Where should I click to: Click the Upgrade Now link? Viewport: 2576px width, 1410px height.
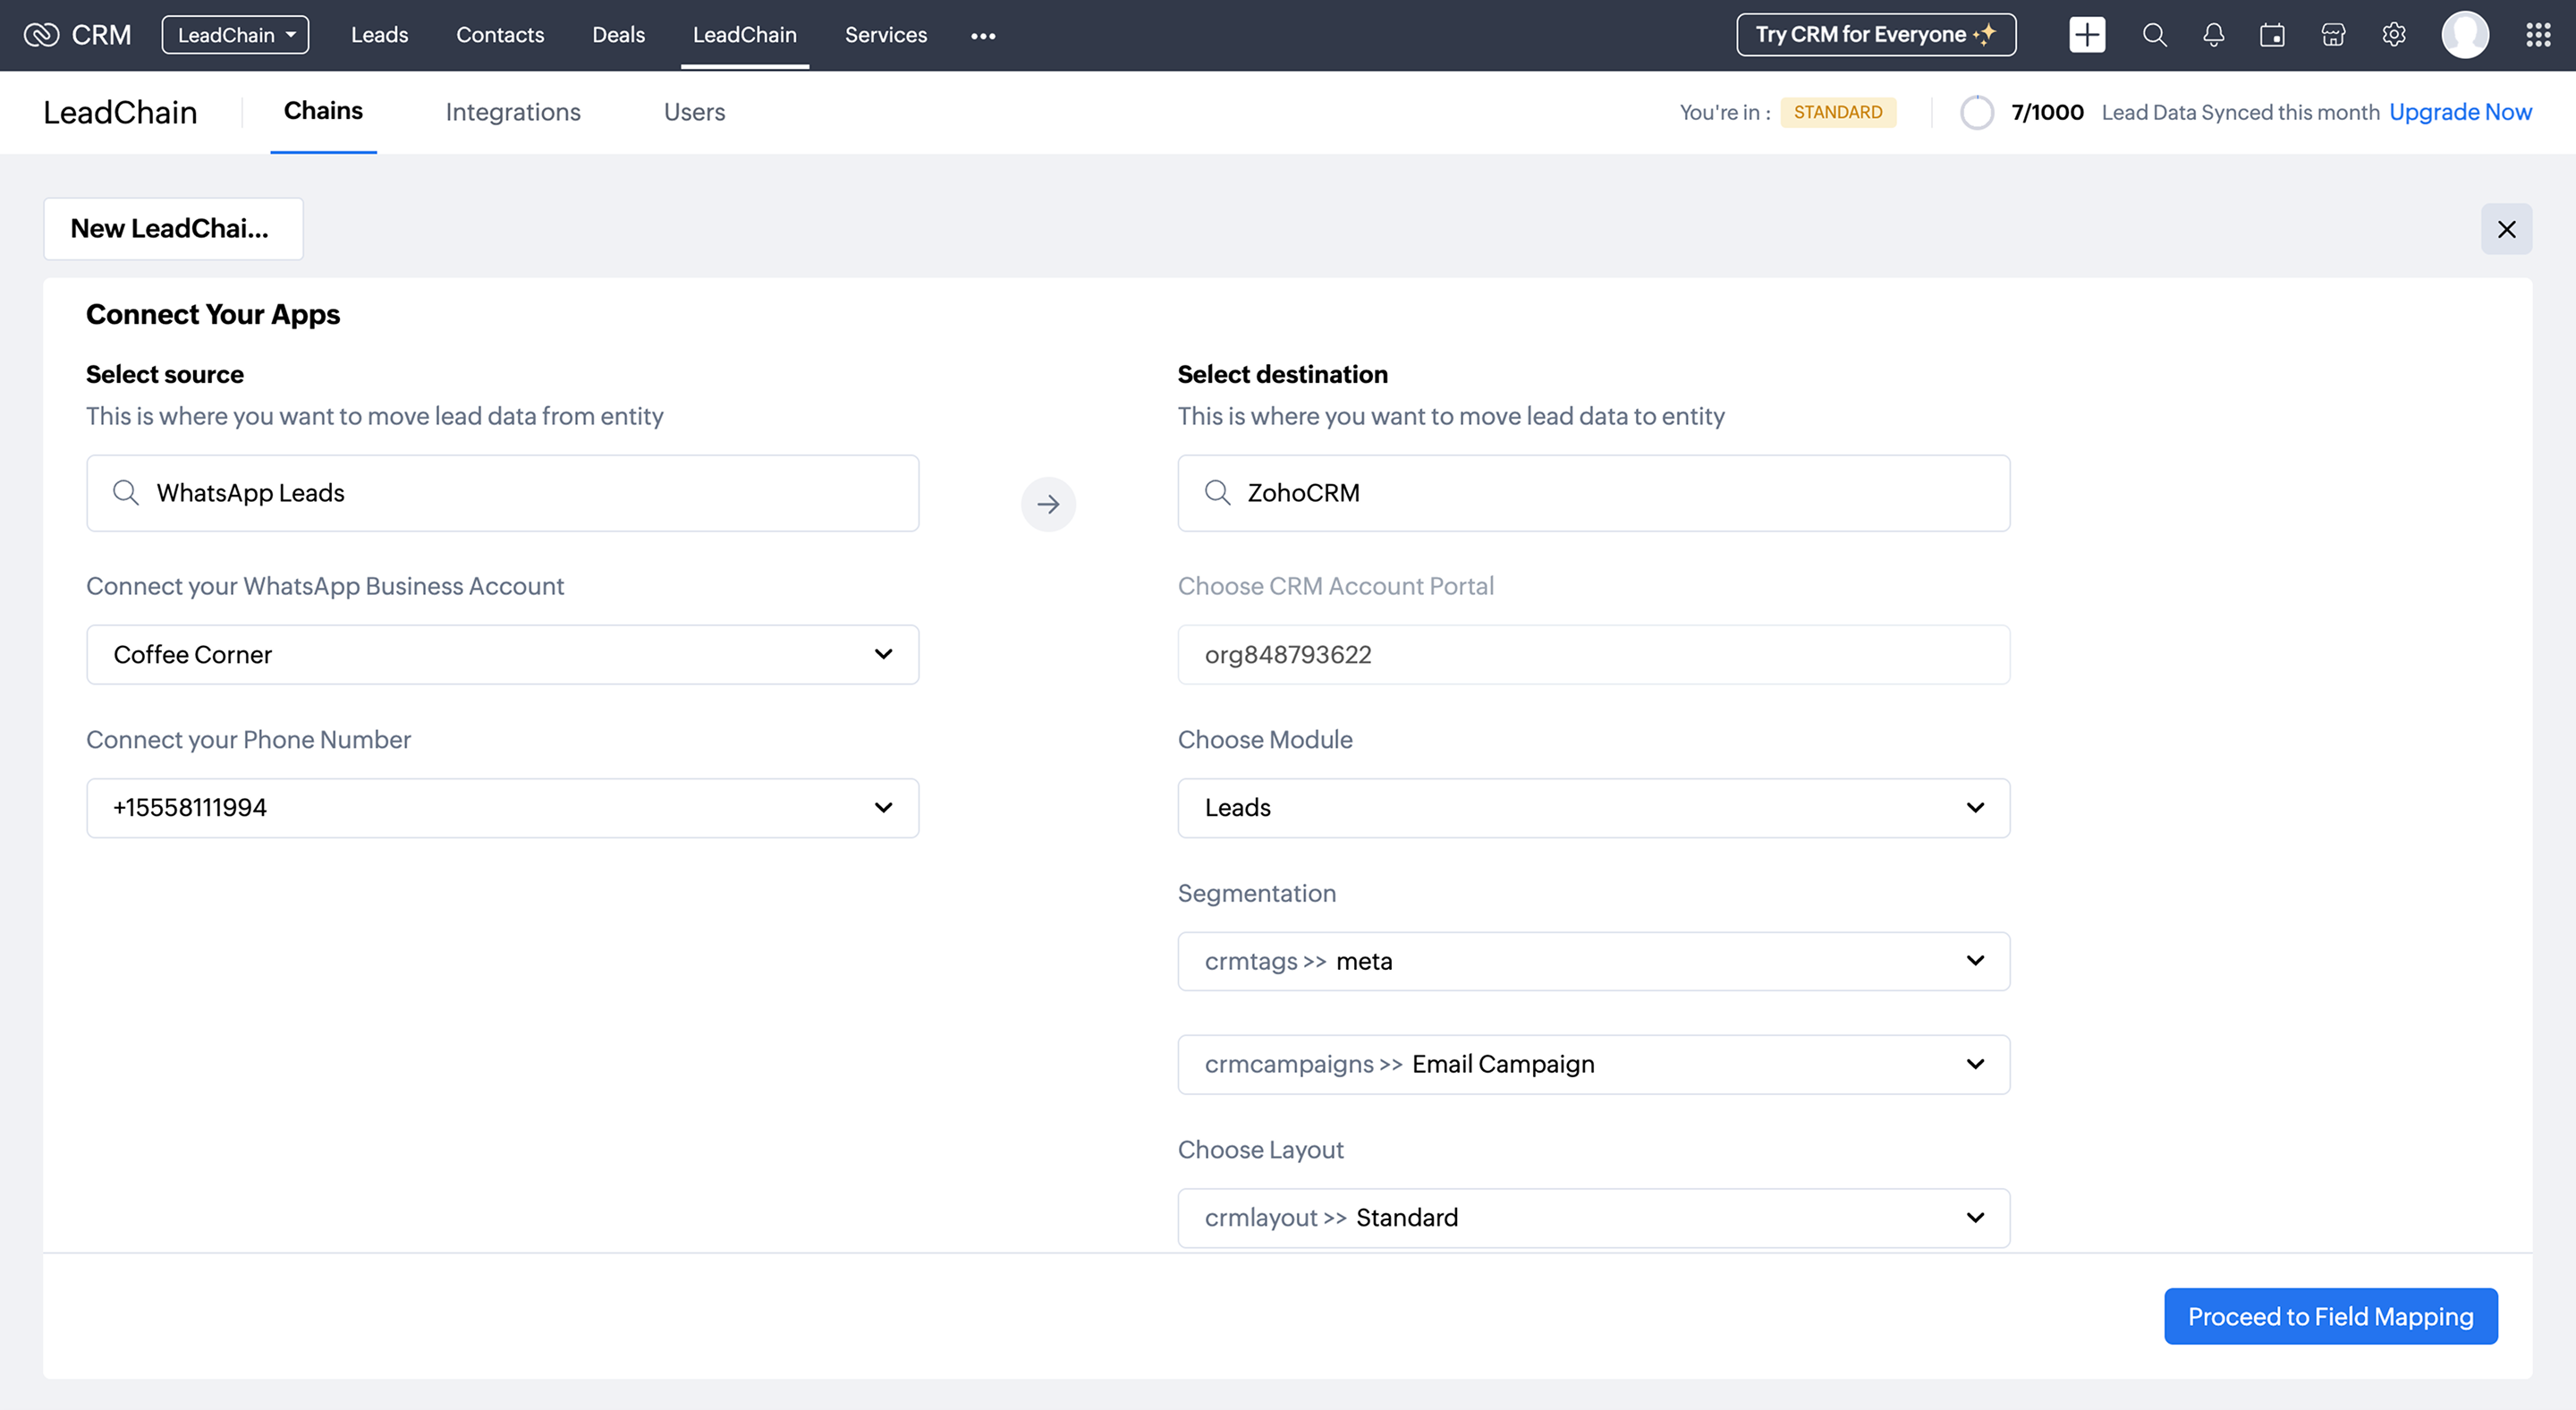pos(2460,112)
